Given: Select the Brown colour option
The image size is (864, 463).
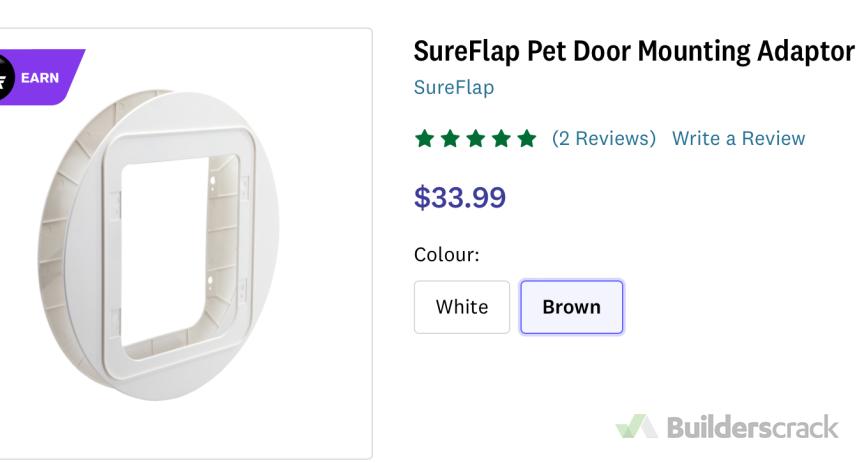Looking at the screenshot, I should click(571, 307).
